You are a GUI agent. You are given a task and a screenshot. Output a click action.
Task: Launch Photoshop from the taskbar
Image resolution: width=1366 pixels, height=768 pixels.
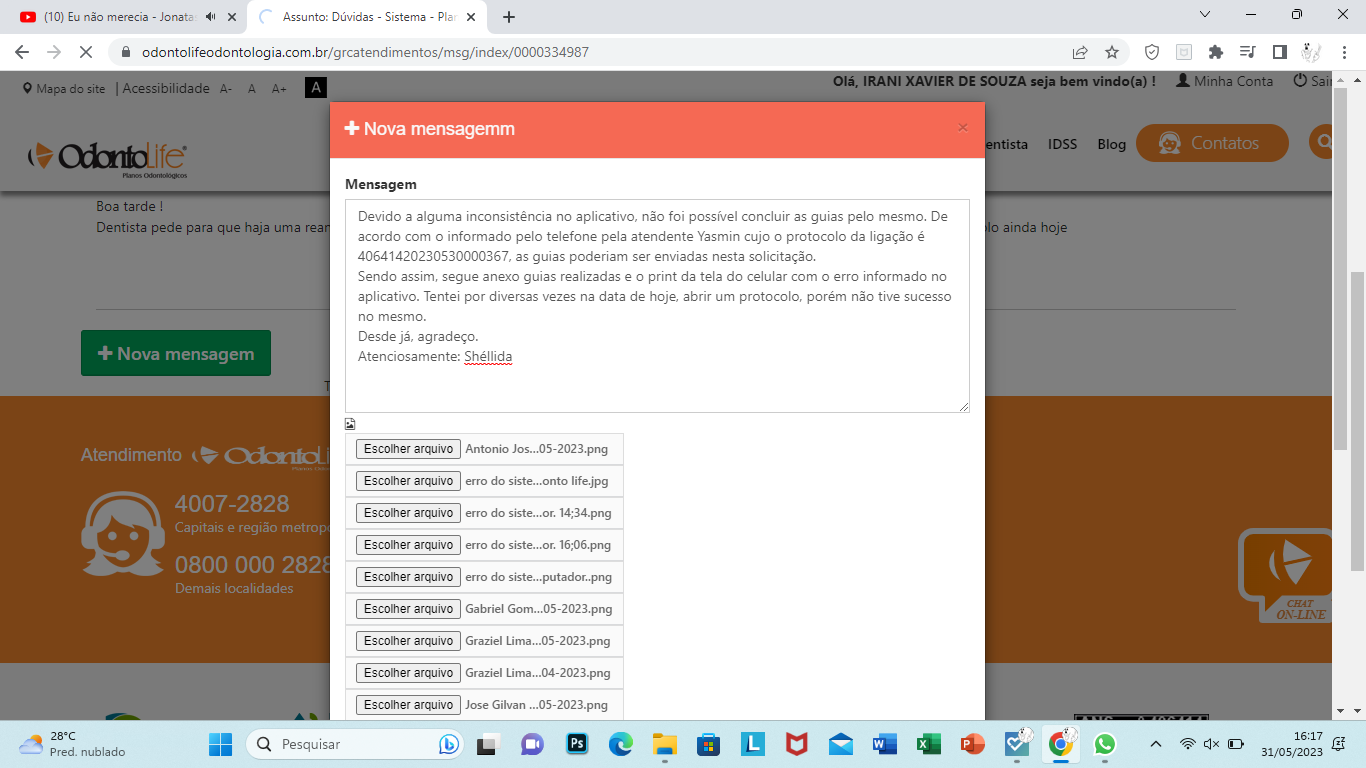pos(577,744)
